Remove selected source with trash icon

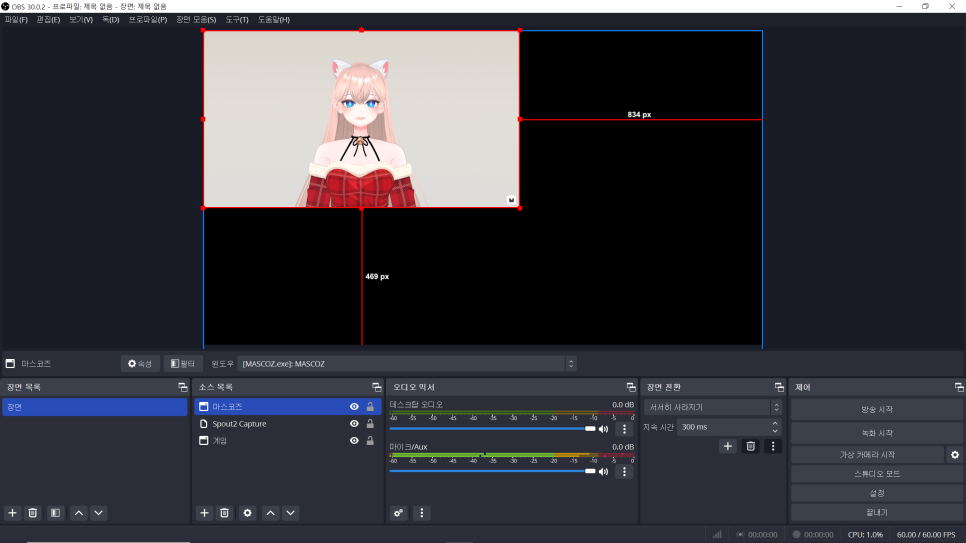(x=225, y=513)
